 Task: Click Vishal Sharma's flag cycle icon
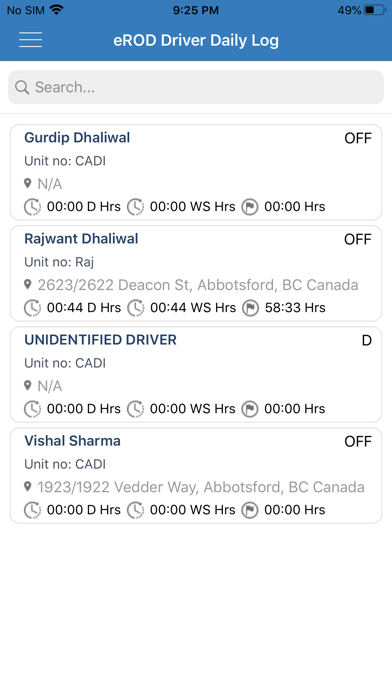[x=250, y=510]
